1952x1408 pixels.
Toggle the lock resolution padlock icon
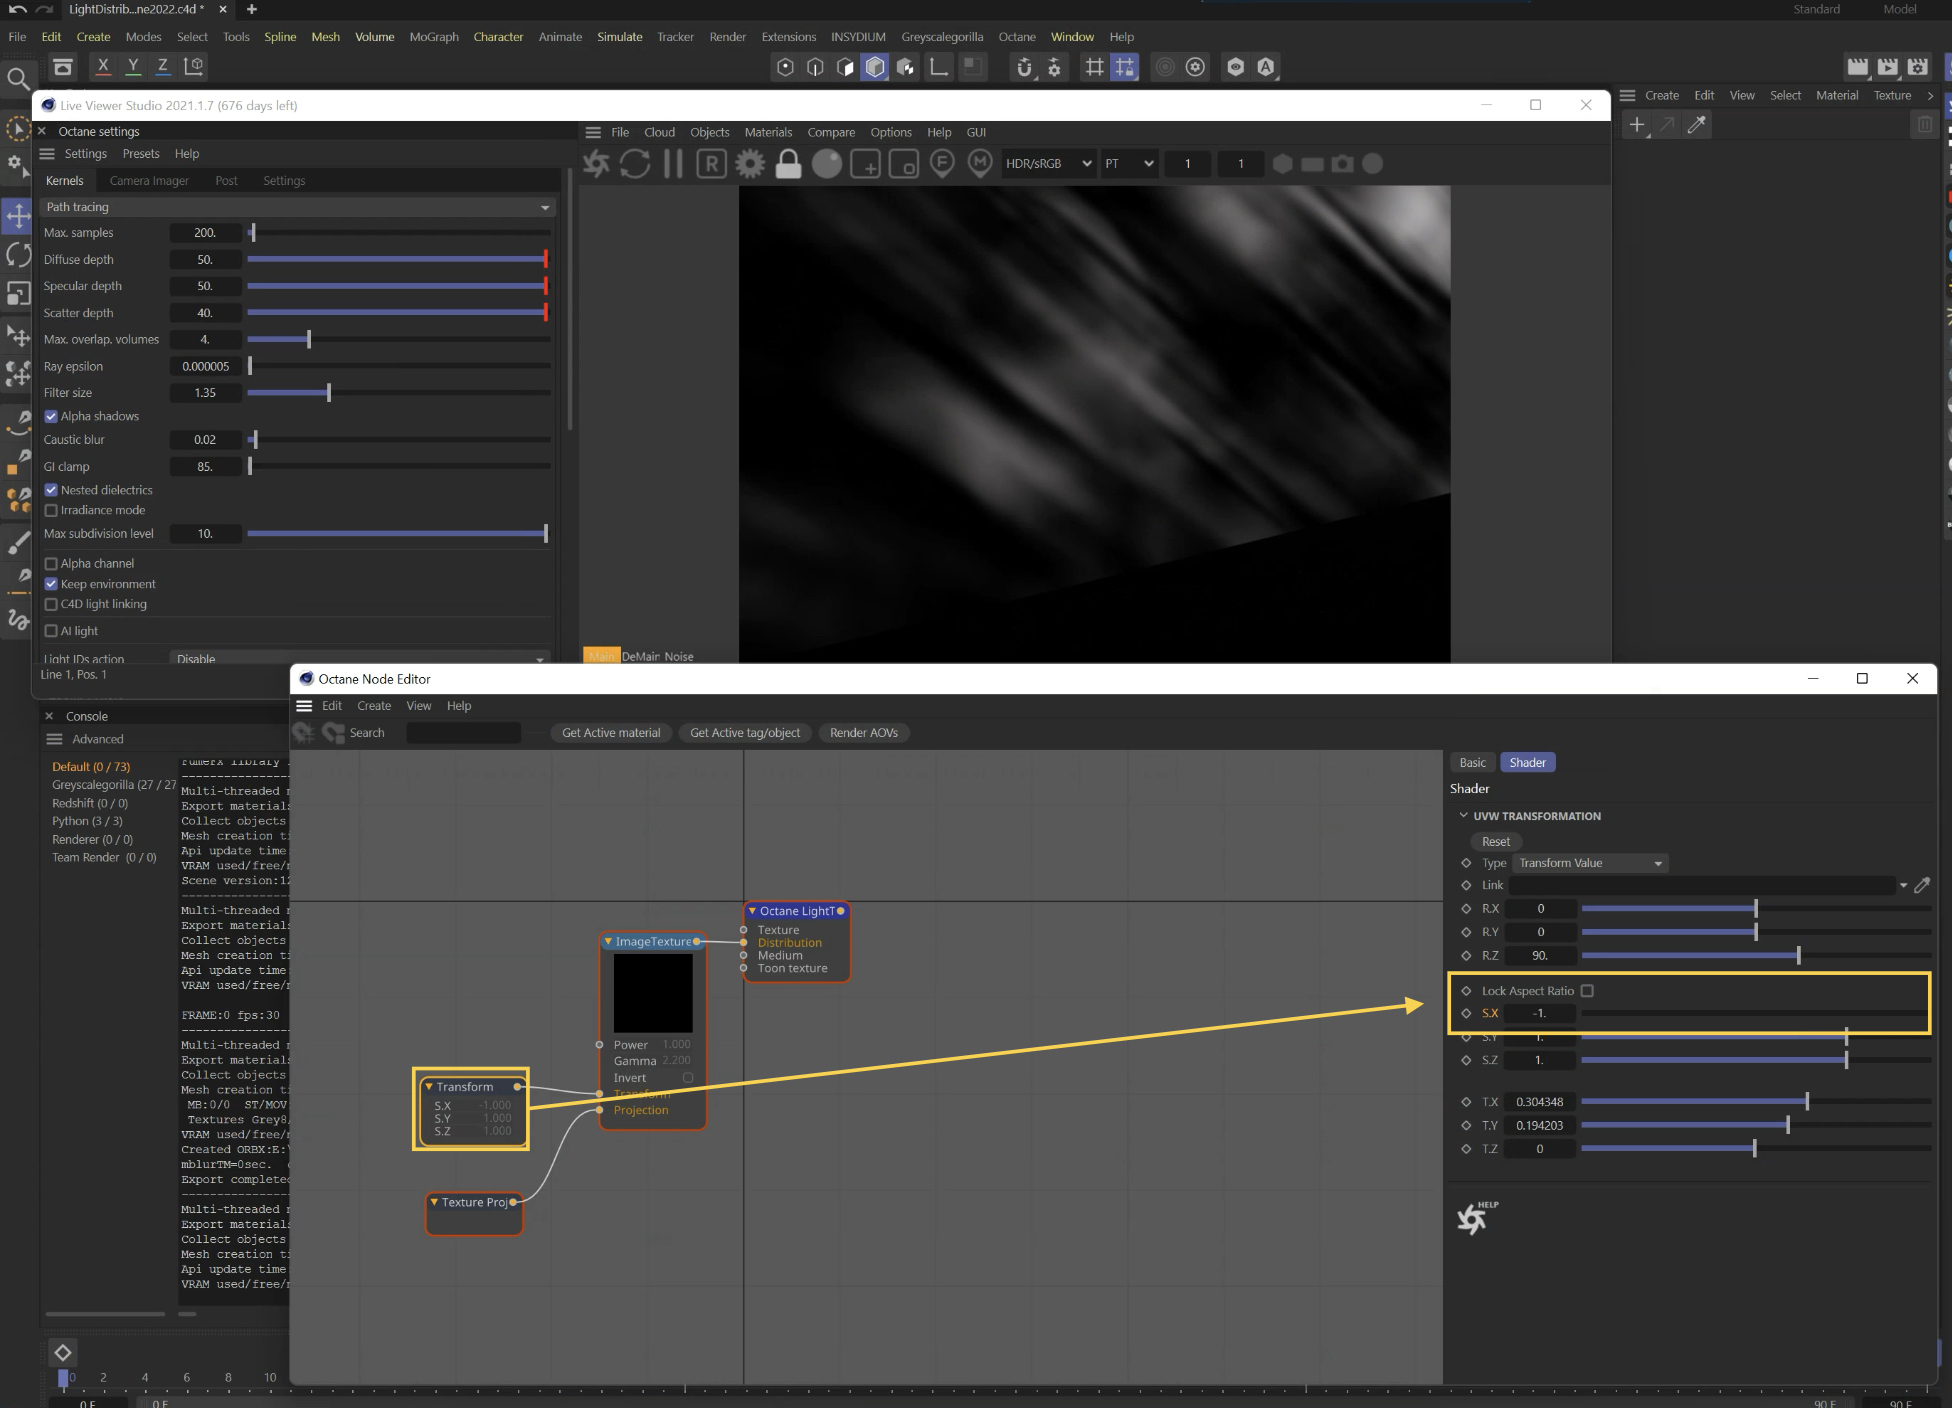click(x=788, y=164)
